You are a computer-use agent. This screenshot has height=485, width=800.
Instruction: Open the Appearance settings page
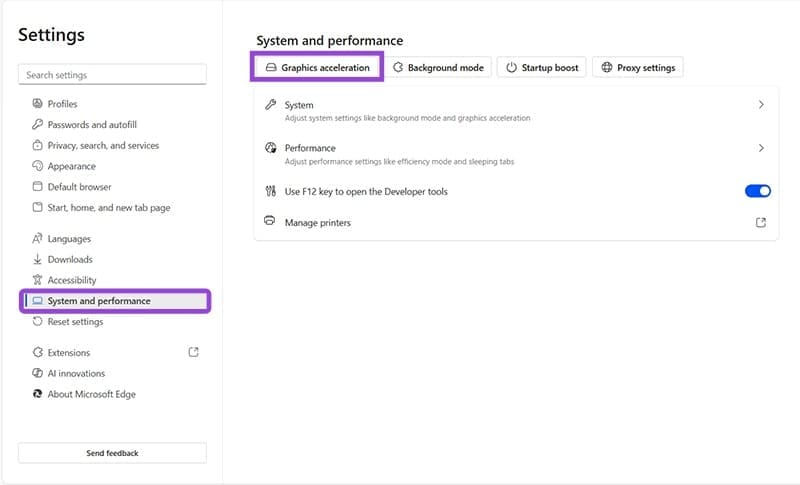pos(71,167)
